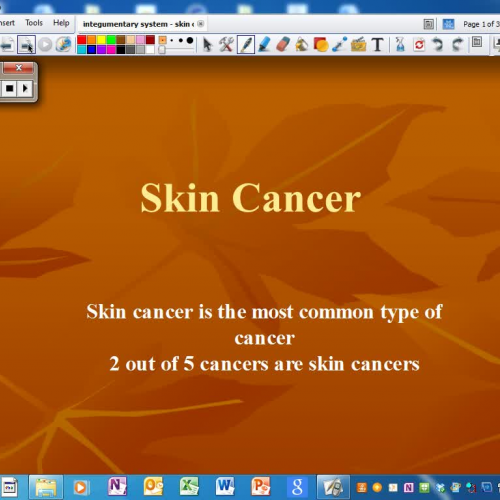Open the page browser icon beside Redo
The height and width of the screenshot is (500, 500).
point(477,42)
